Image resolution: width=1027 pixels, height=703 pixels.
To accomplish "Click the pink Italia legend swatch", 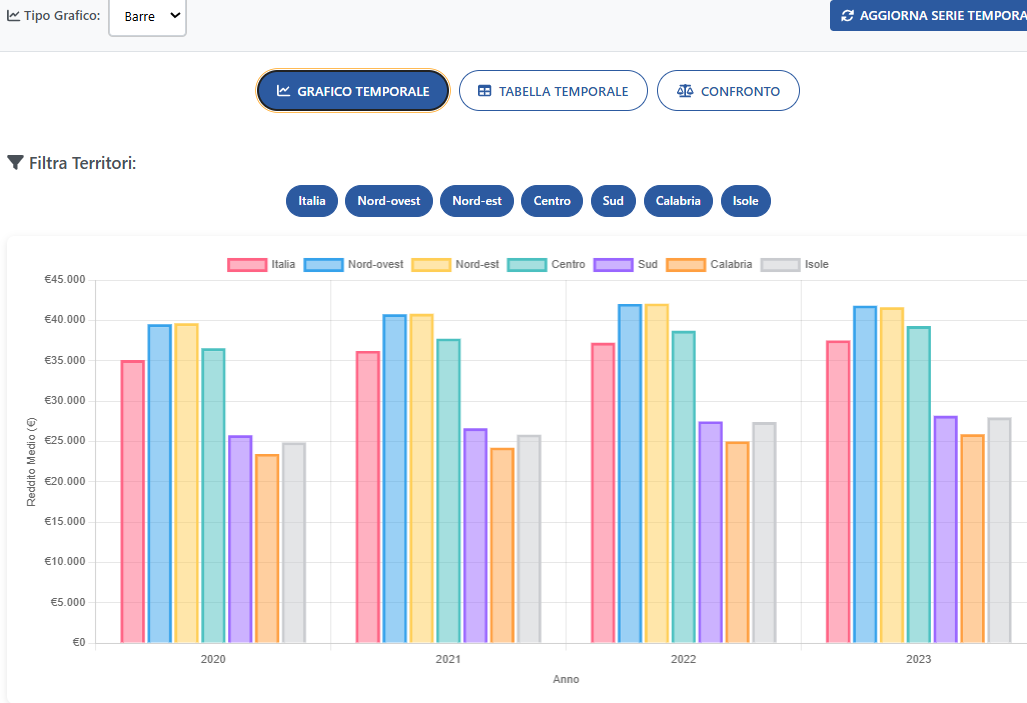I will pos(247,265).
